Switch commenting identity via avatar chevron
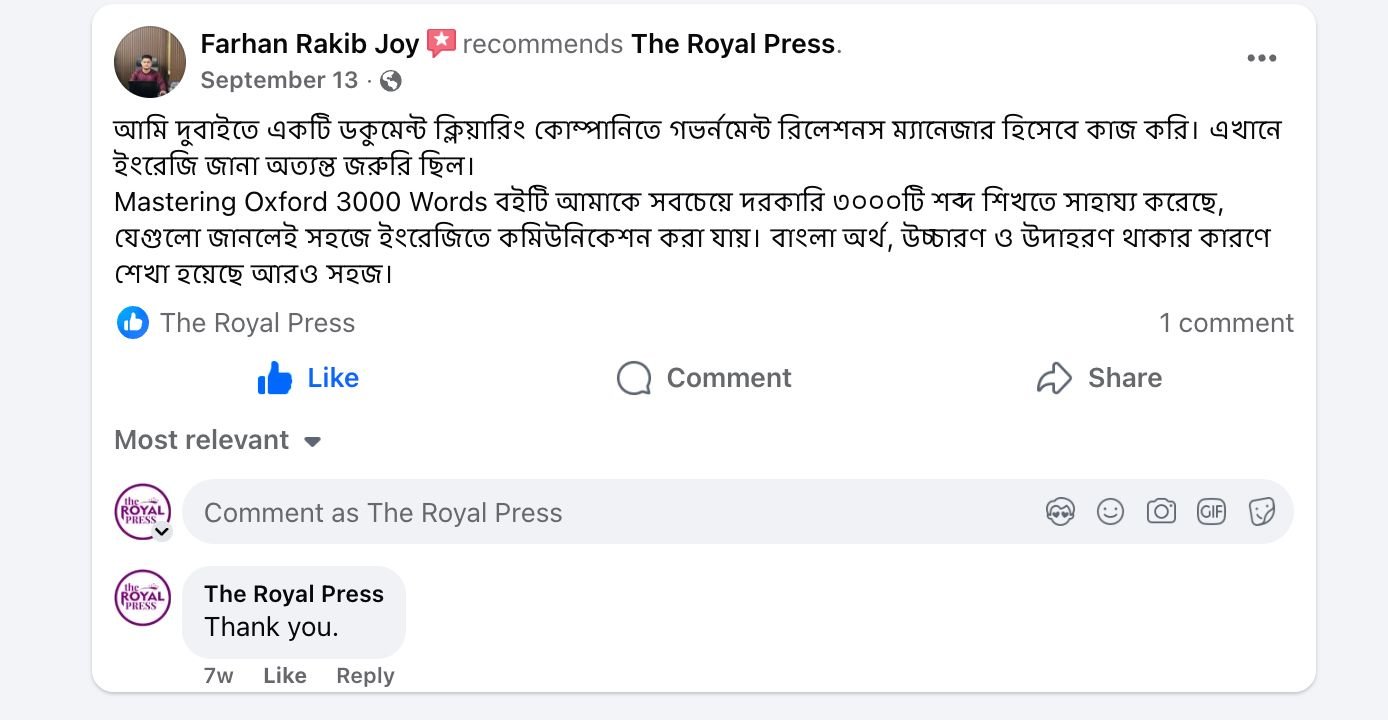This screenshot has width=1388, height=720. tap(162, 532)
